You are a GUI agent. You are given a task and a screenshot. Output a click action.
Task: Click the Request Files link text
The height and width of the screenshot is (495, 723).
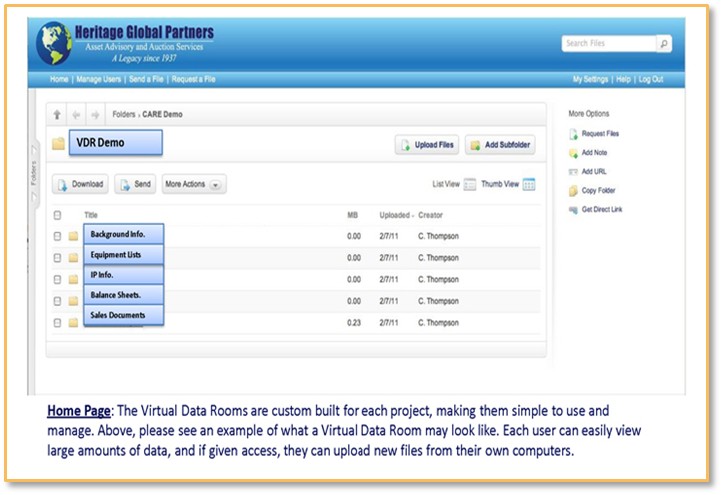pyautogui.click(x=600, y=134)
